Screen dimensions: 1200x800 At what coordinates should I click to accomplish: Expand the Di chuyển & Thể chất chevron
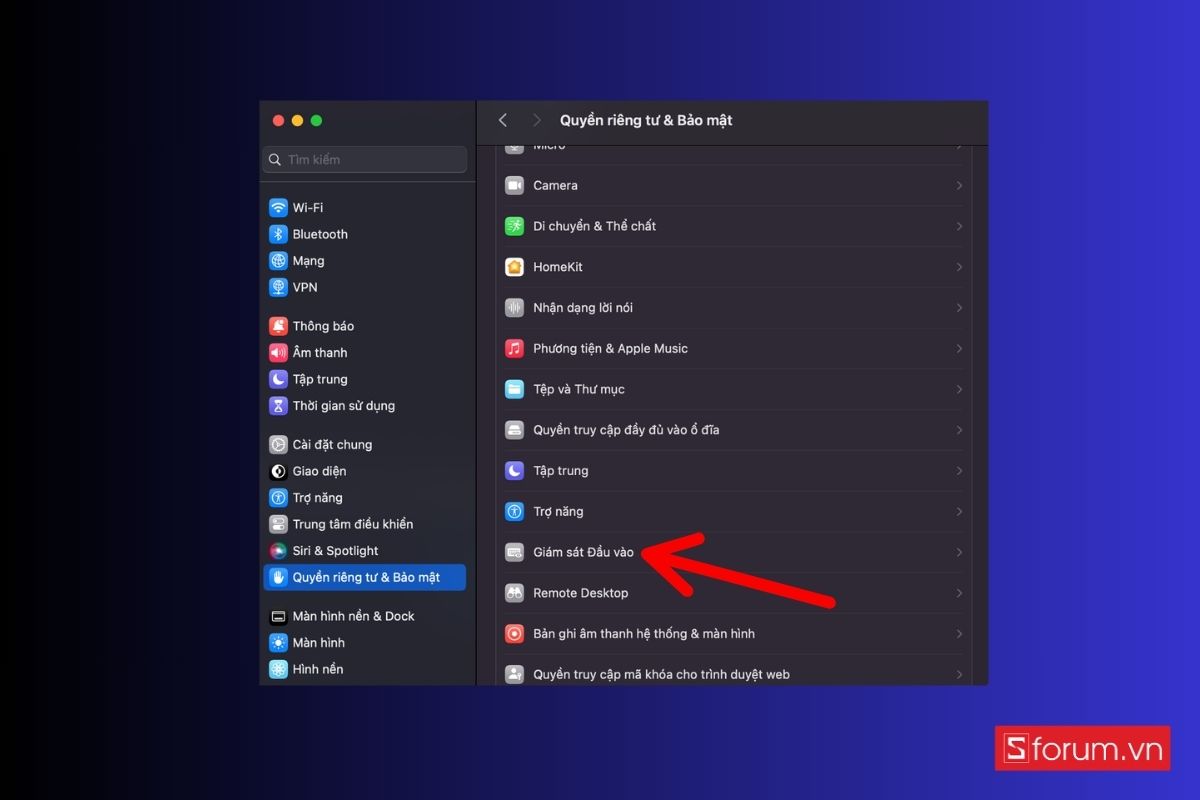click(x=958, y=226)
